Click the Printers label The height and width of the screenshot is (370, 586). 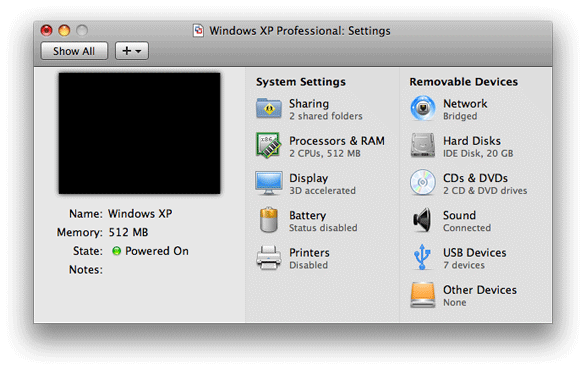pos(309,253)
